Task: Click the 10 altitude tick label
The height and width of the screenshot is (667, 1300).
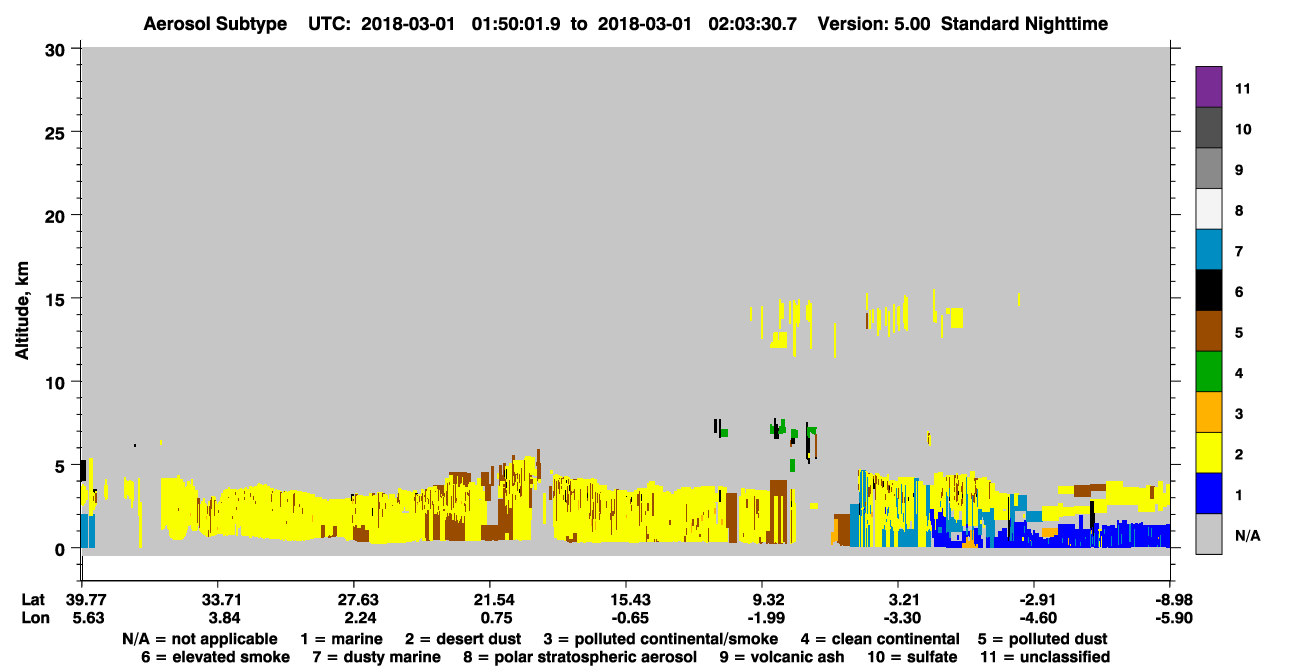Action: tap(57, 382)
